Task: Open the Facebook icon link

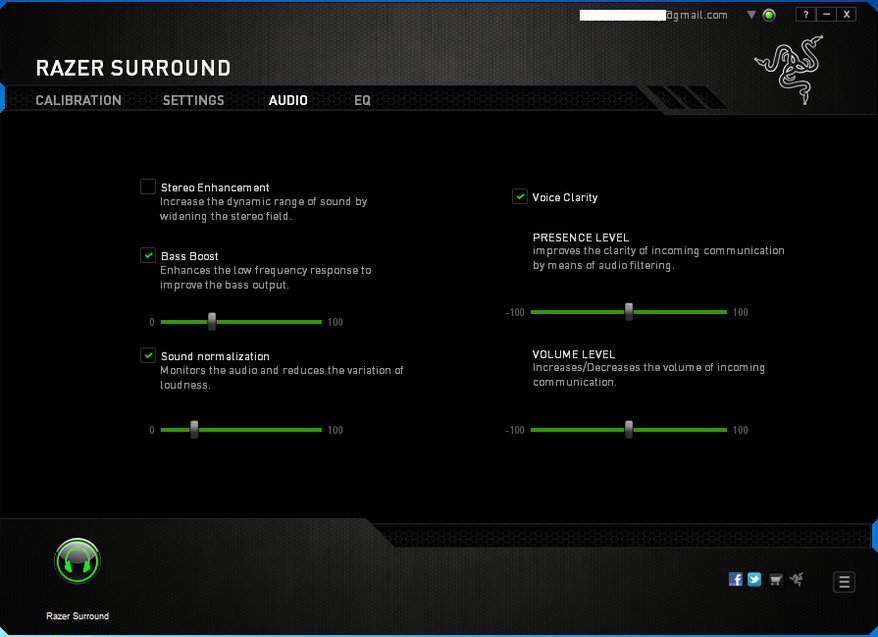Action: (x=735, y=579)
